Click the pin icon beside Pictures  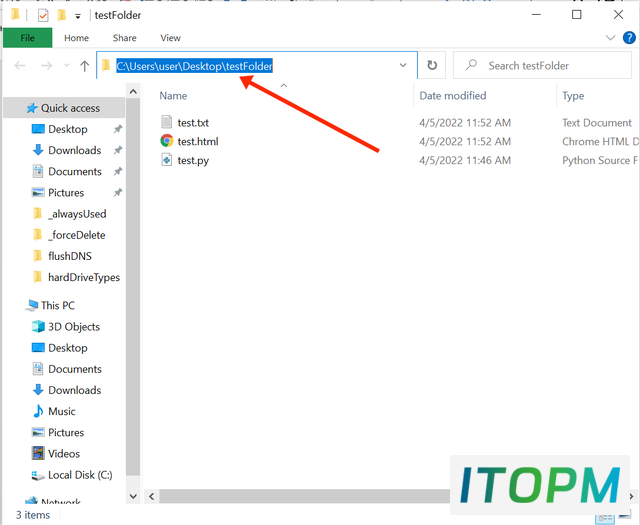tap(118, 192)
